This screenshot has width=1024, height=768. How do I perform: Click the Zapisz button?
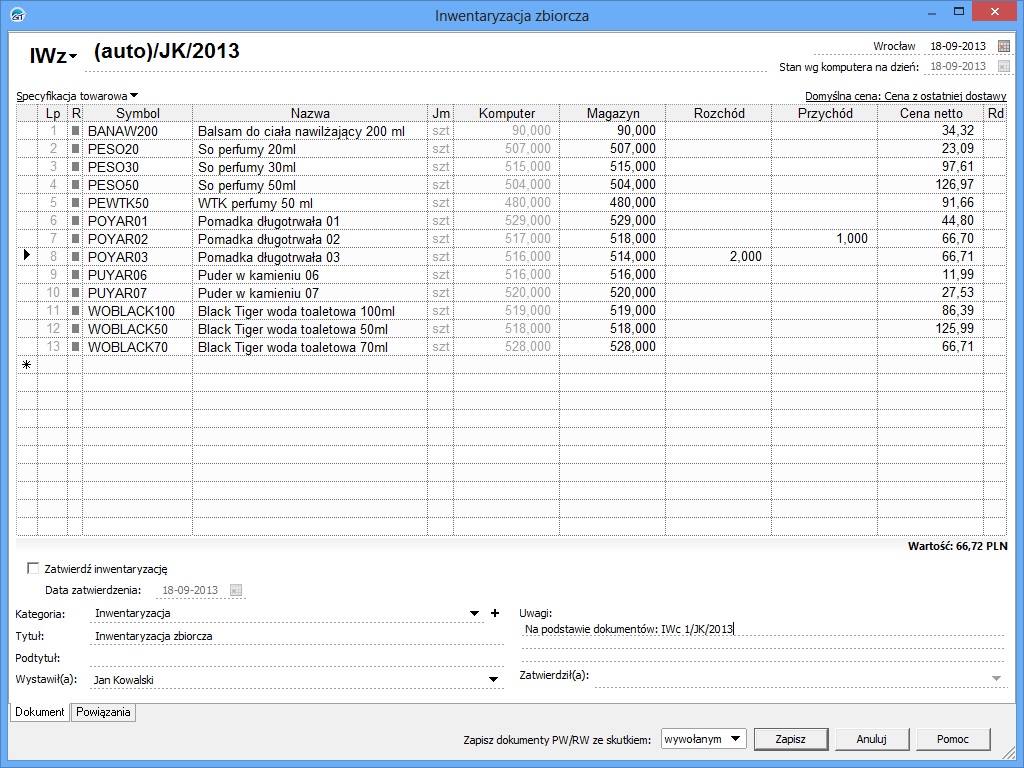tap(791, 739)
